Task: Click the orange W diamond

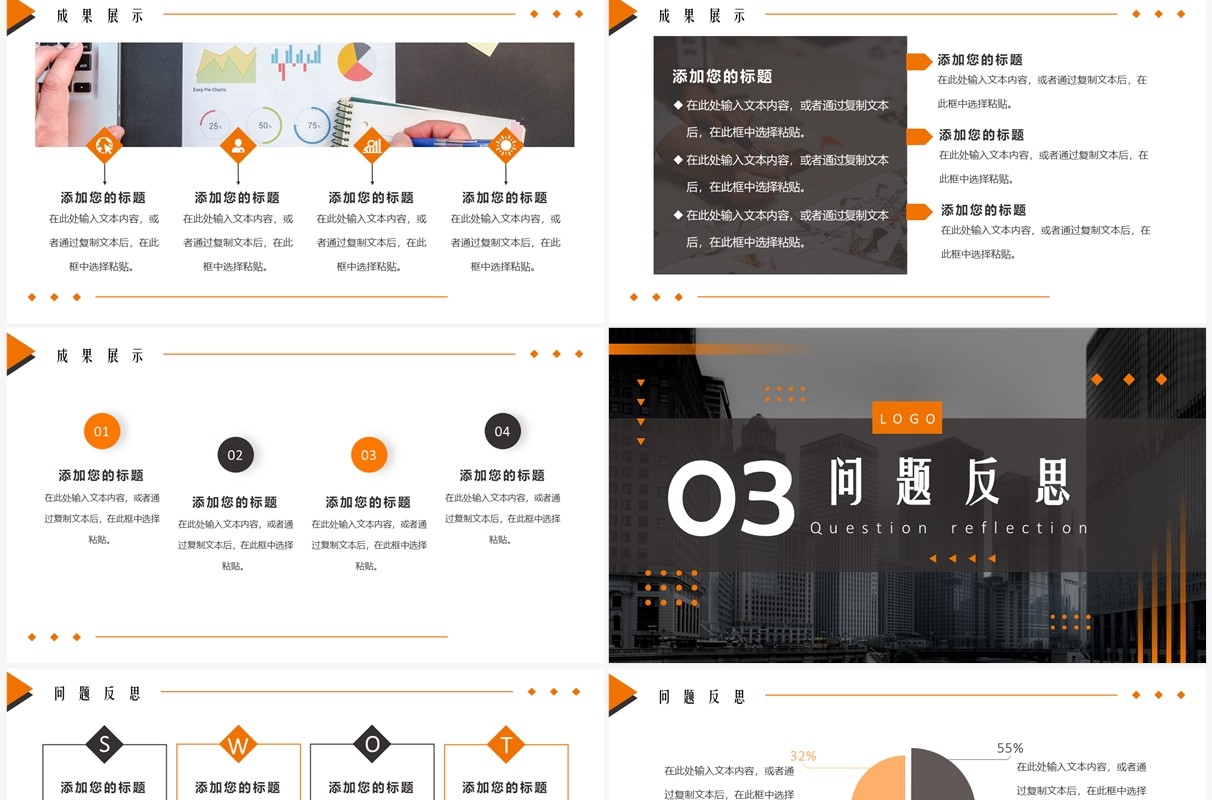Action: point(238,745)
